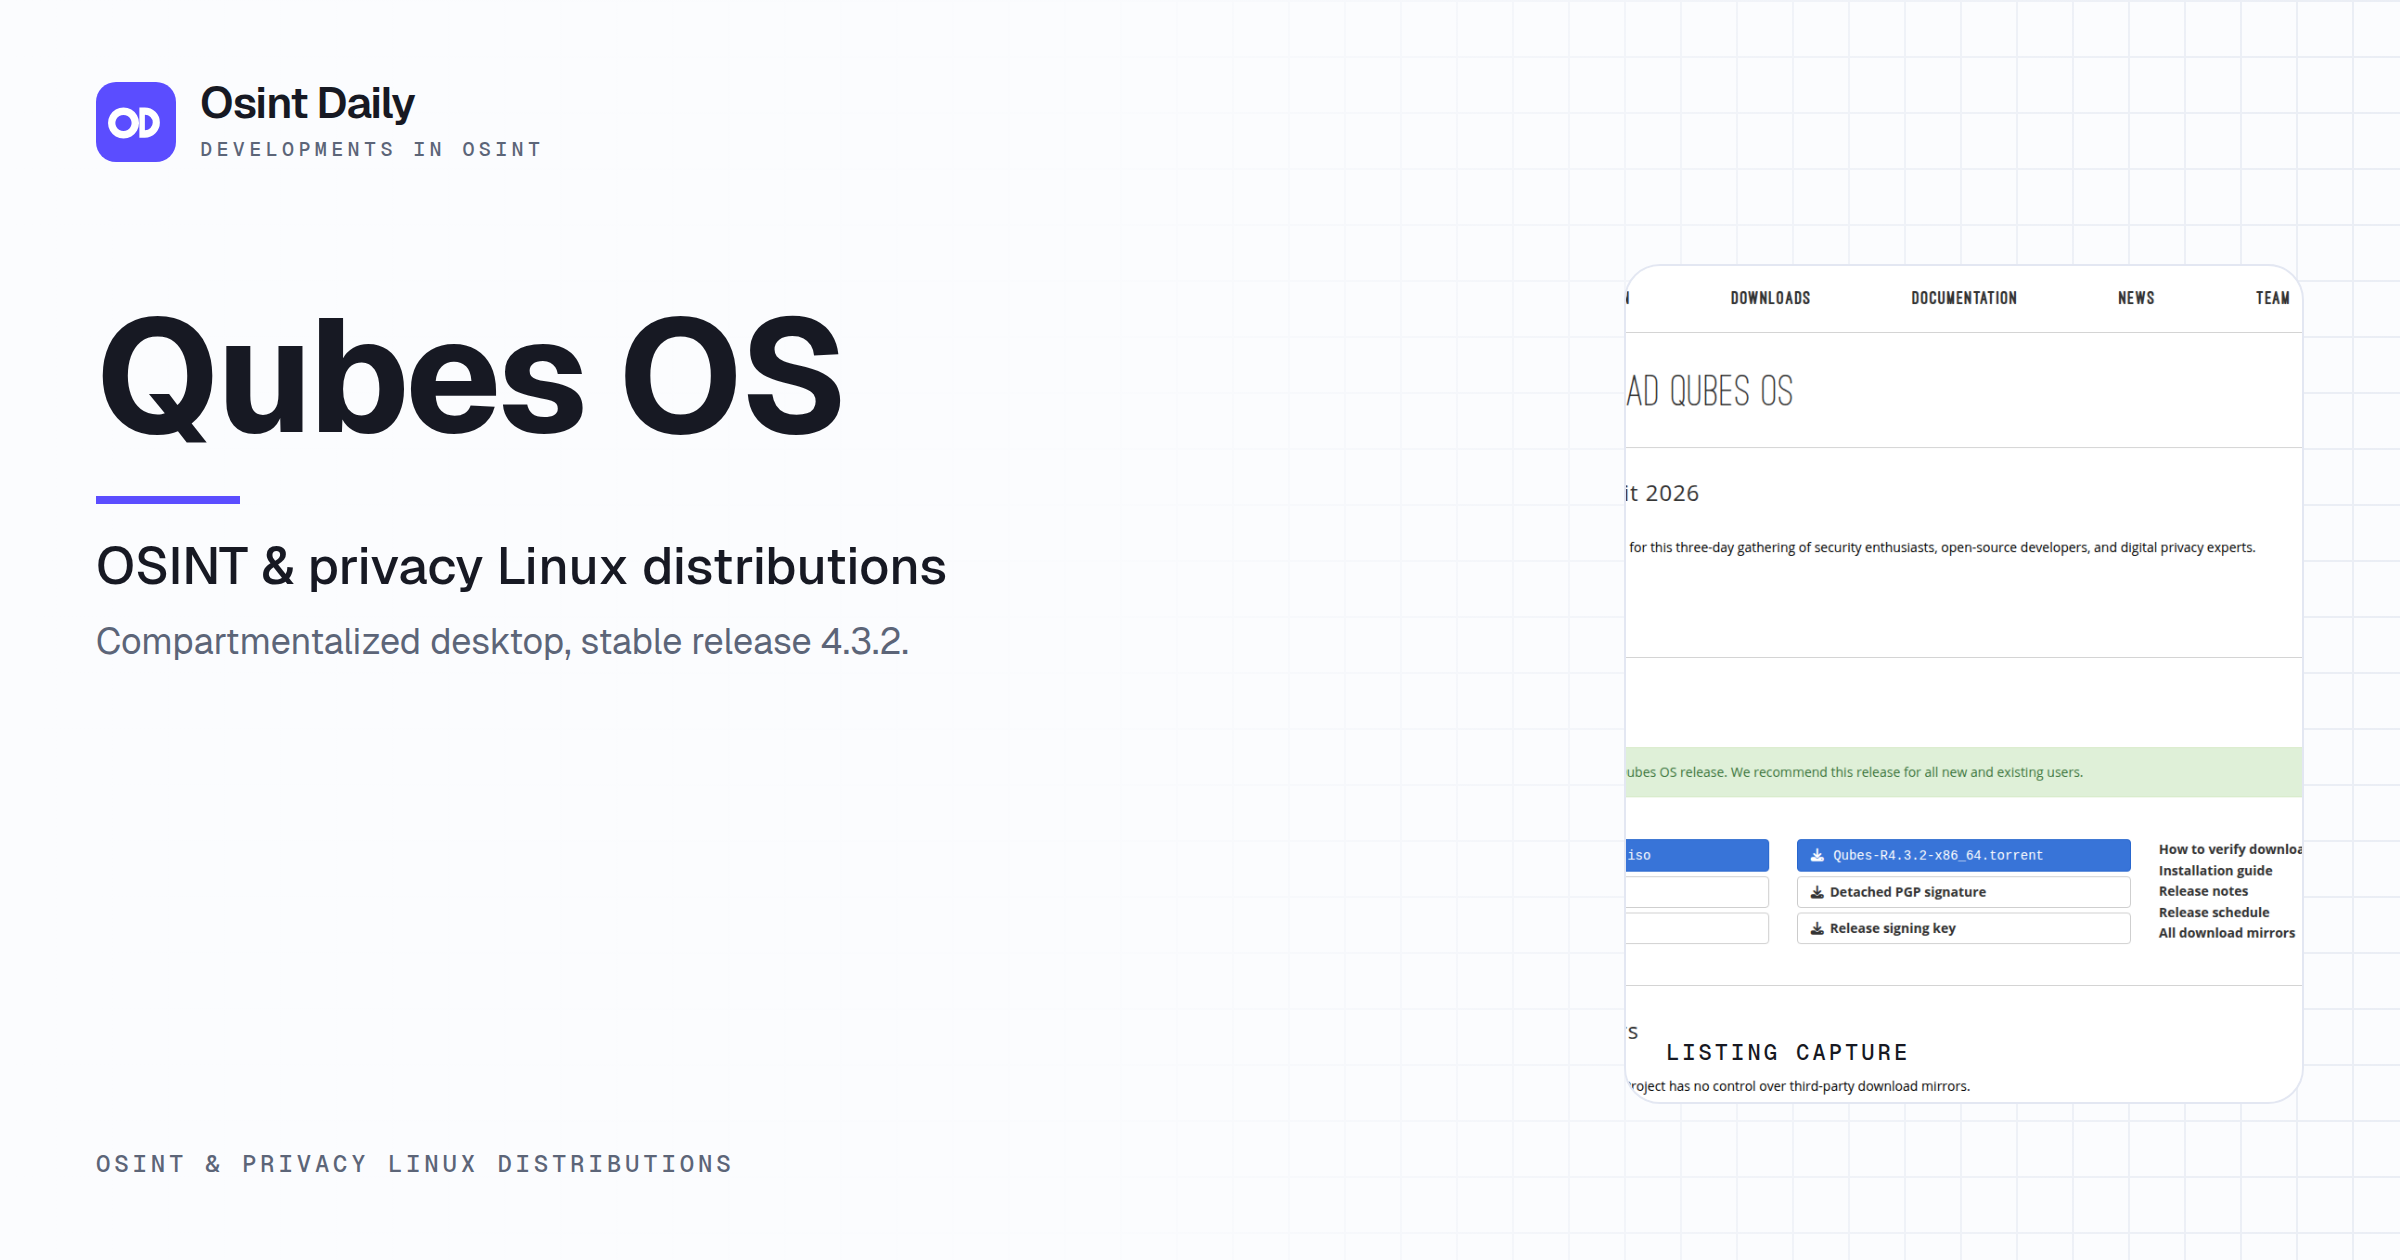Open the All download mirrors link
Image resolution: width=2400 pixels, height=1260 pixels.
pos(2227,933)
